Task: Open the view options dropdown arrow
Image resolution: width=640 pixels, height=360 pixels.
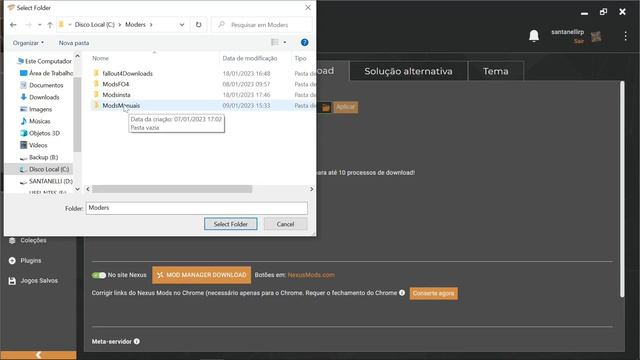Action: point(284,42)
